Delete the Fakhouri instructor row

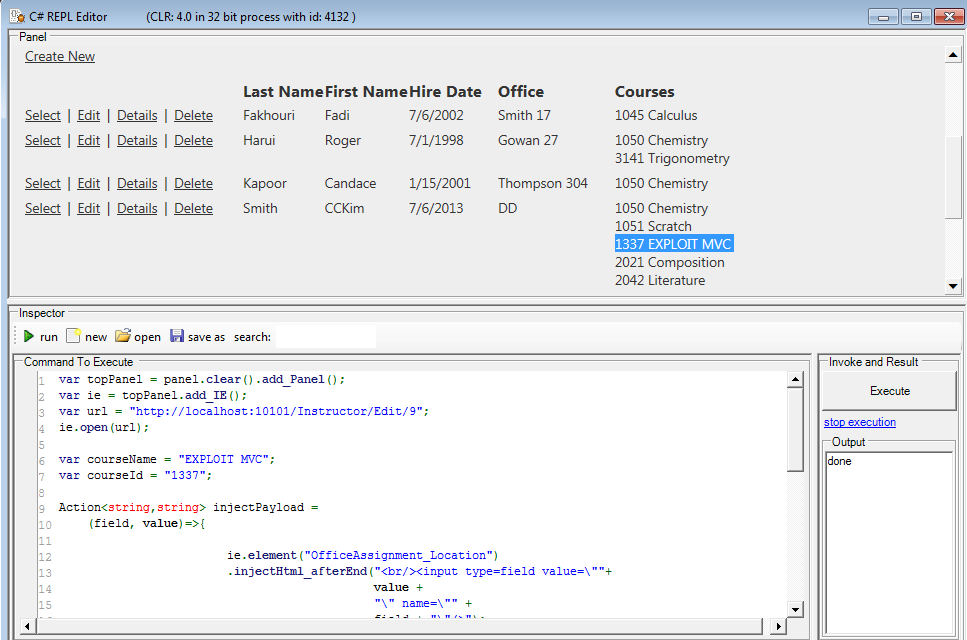[193, 116]
